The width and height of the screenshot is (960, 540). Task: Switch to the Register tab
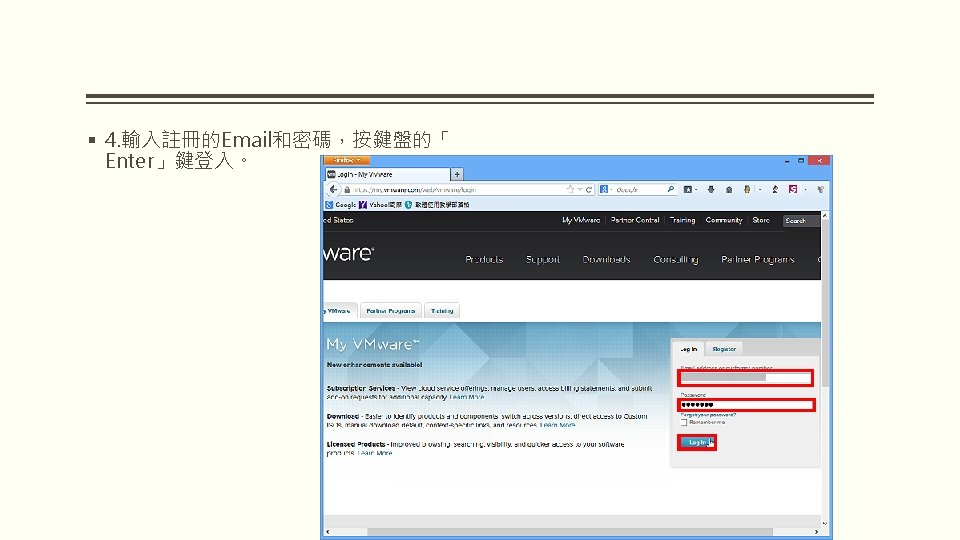click(724, 349)
